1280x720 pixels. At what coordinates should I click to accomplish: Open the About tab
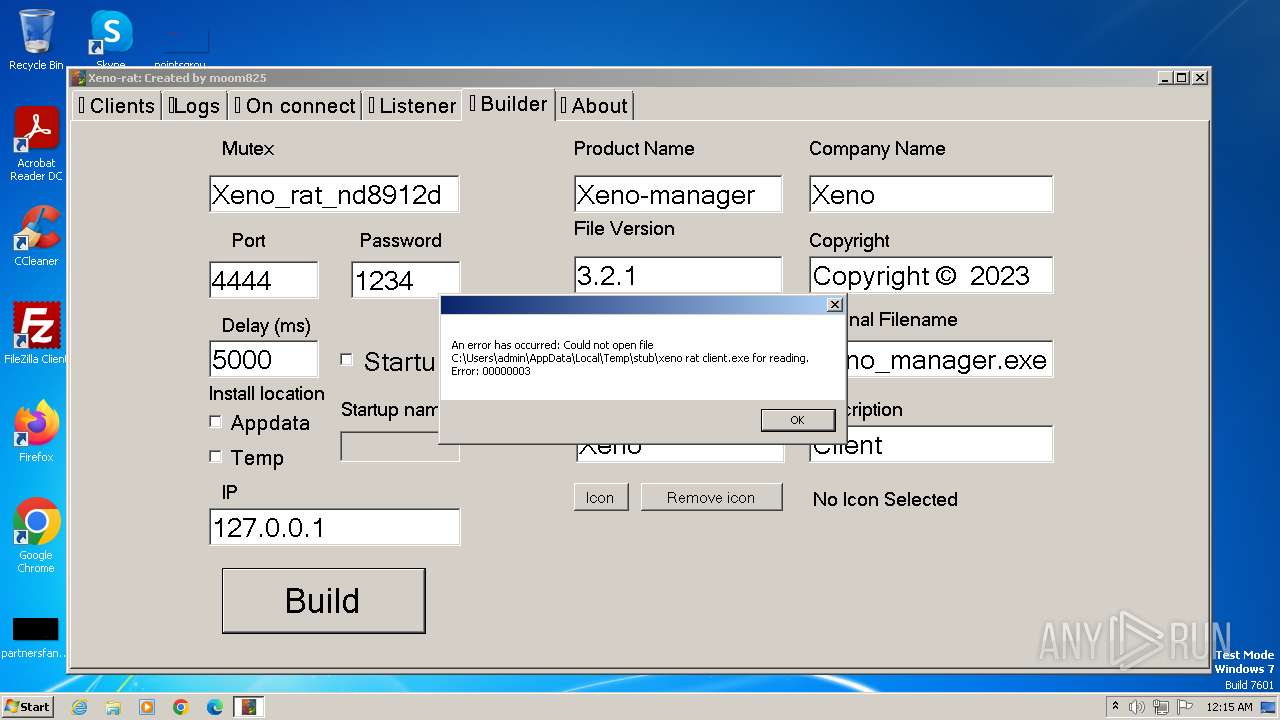click(594, 106)
